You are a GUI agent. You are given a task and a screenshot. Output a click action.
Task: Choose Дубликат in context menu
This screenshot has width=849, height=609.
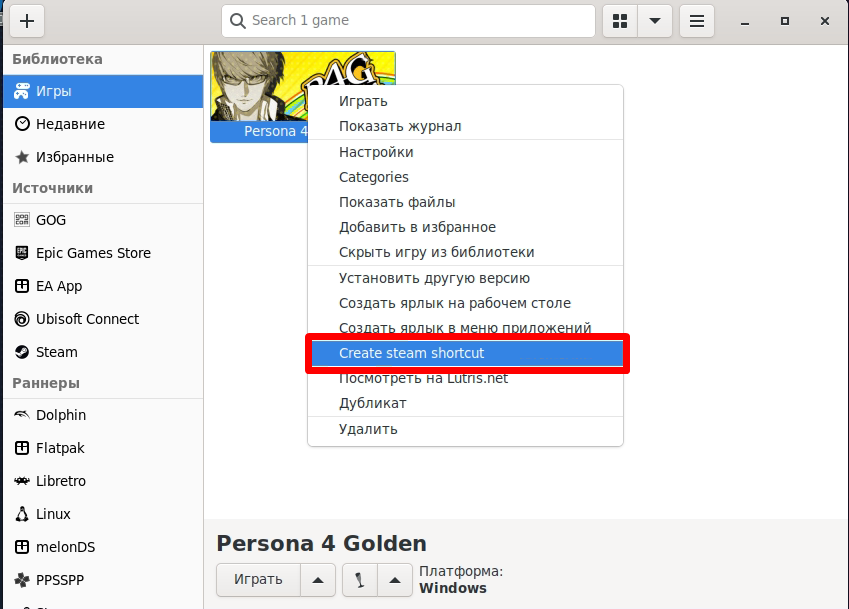[465, 403]
